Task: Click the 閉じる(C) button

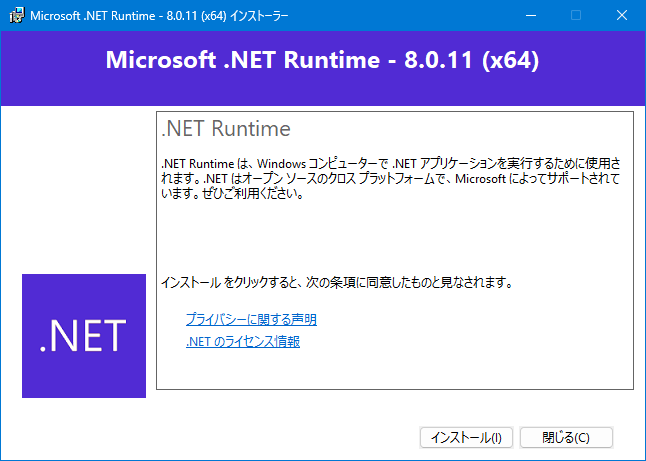Action: (566, 437)
